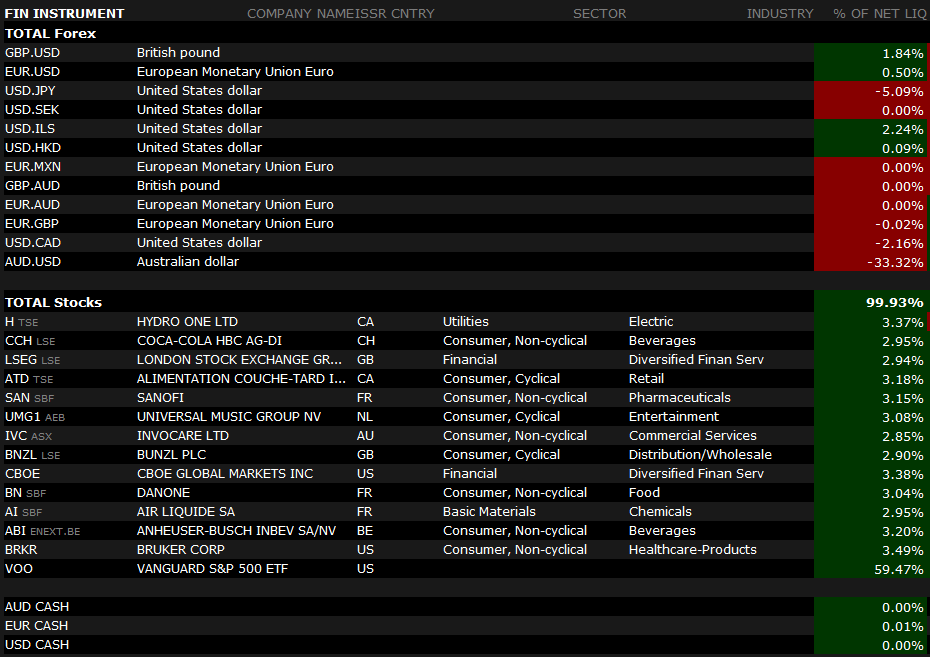Select the EUR.AUD instrument

coord(33,205)
